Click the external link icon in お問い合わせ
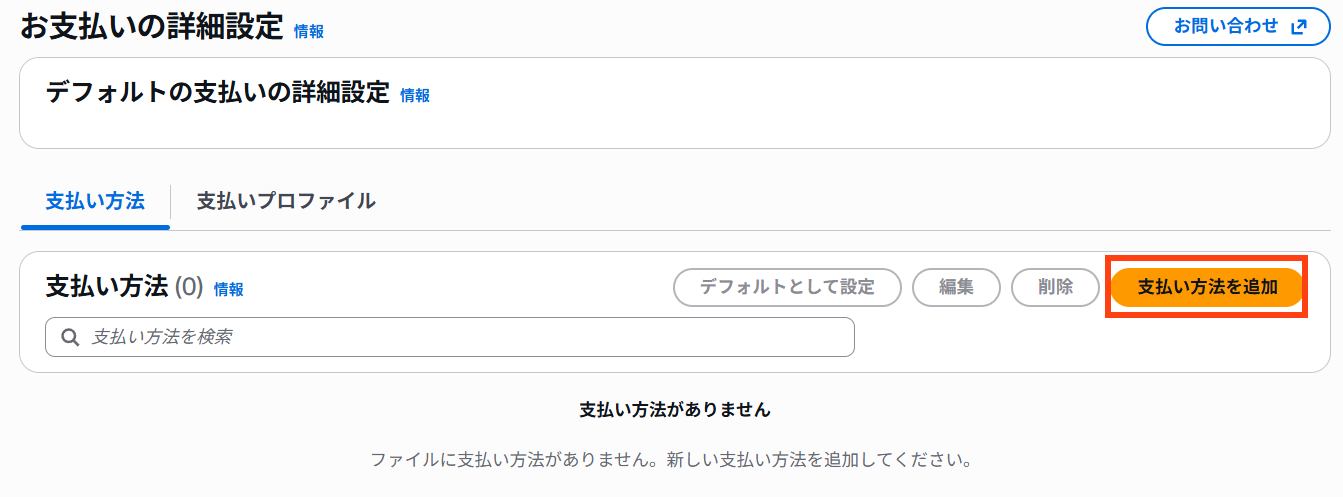1343x497 pixels. click(1298, 27)
